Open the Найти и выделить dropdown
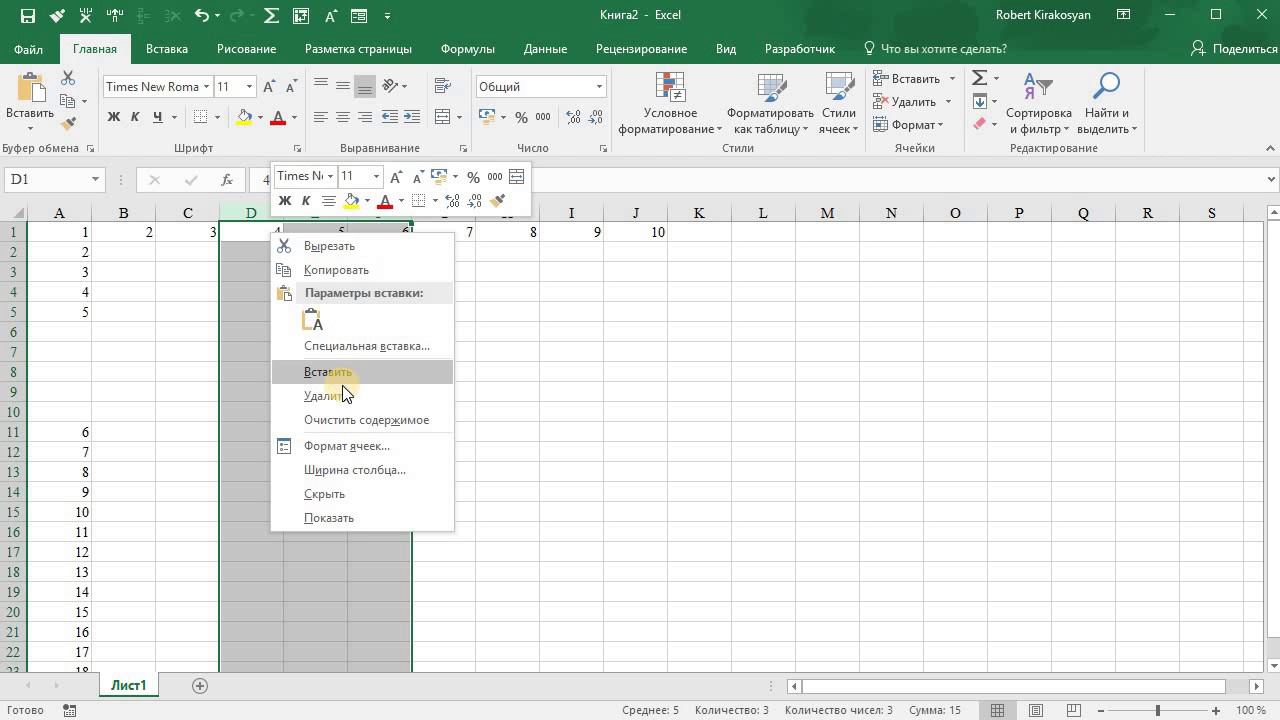 click(1106, 103)
